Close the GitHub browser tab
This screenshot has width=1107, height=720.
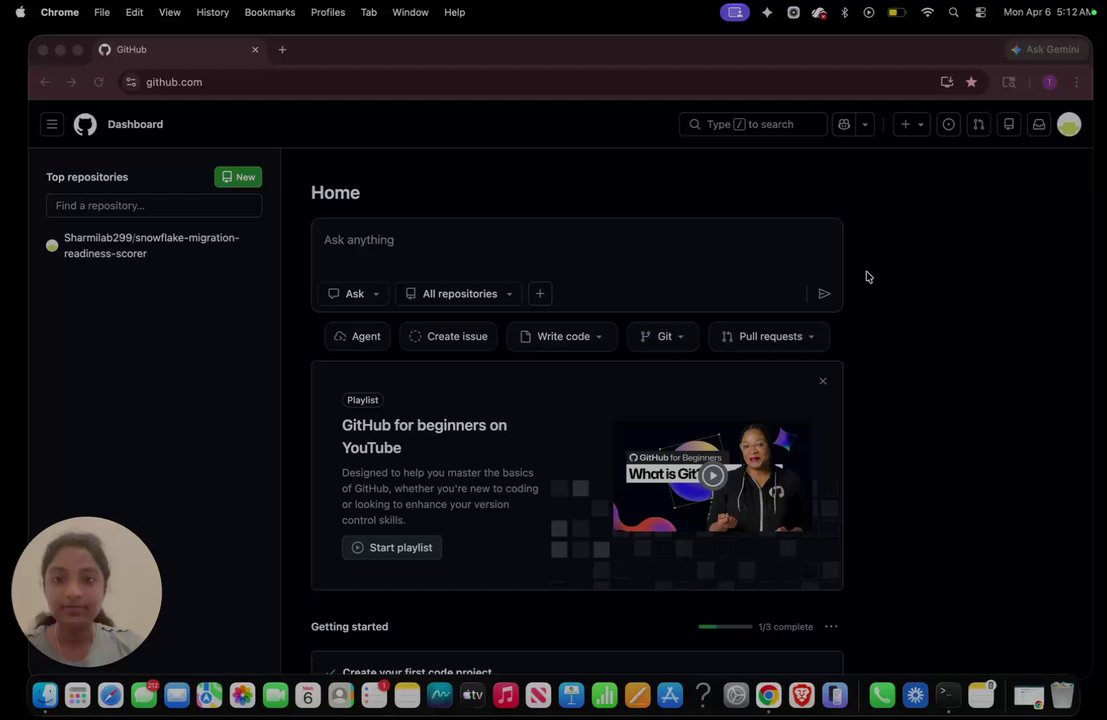tap(255, 49)
